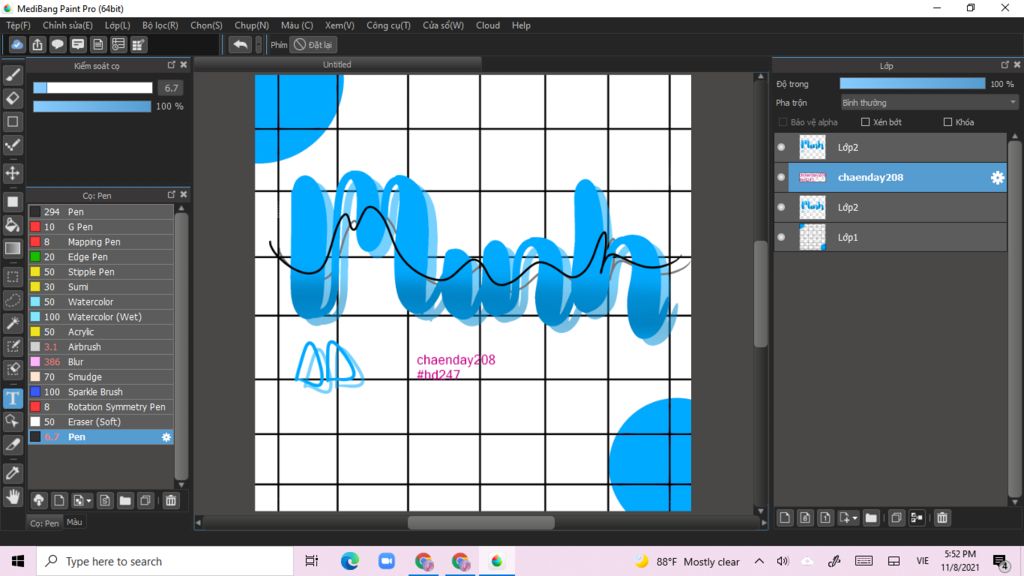Delete layer with trash icon in layer panel
The width and height of the screenshot is (1024, 576).
pyautogui.click(x=942, y=518)
